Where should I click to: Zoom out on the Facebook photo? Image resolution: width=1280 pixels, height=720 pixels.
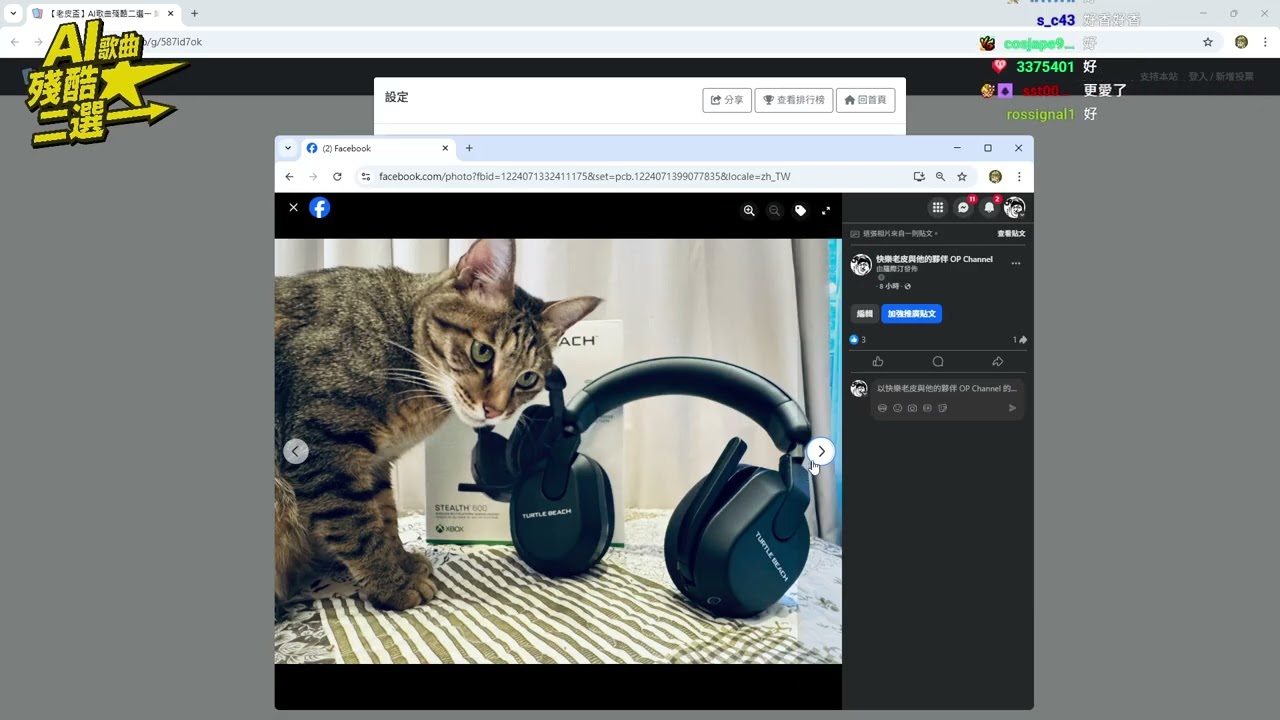click(774, 210)
